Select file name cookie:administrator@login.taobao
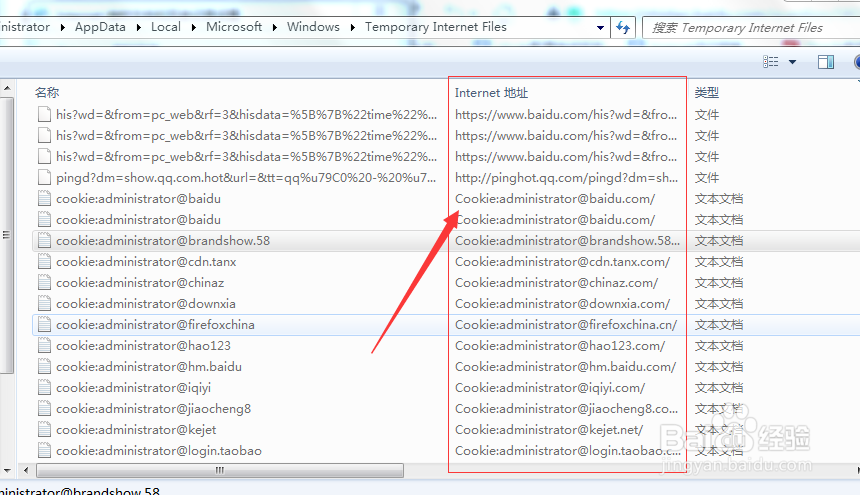 159,451
